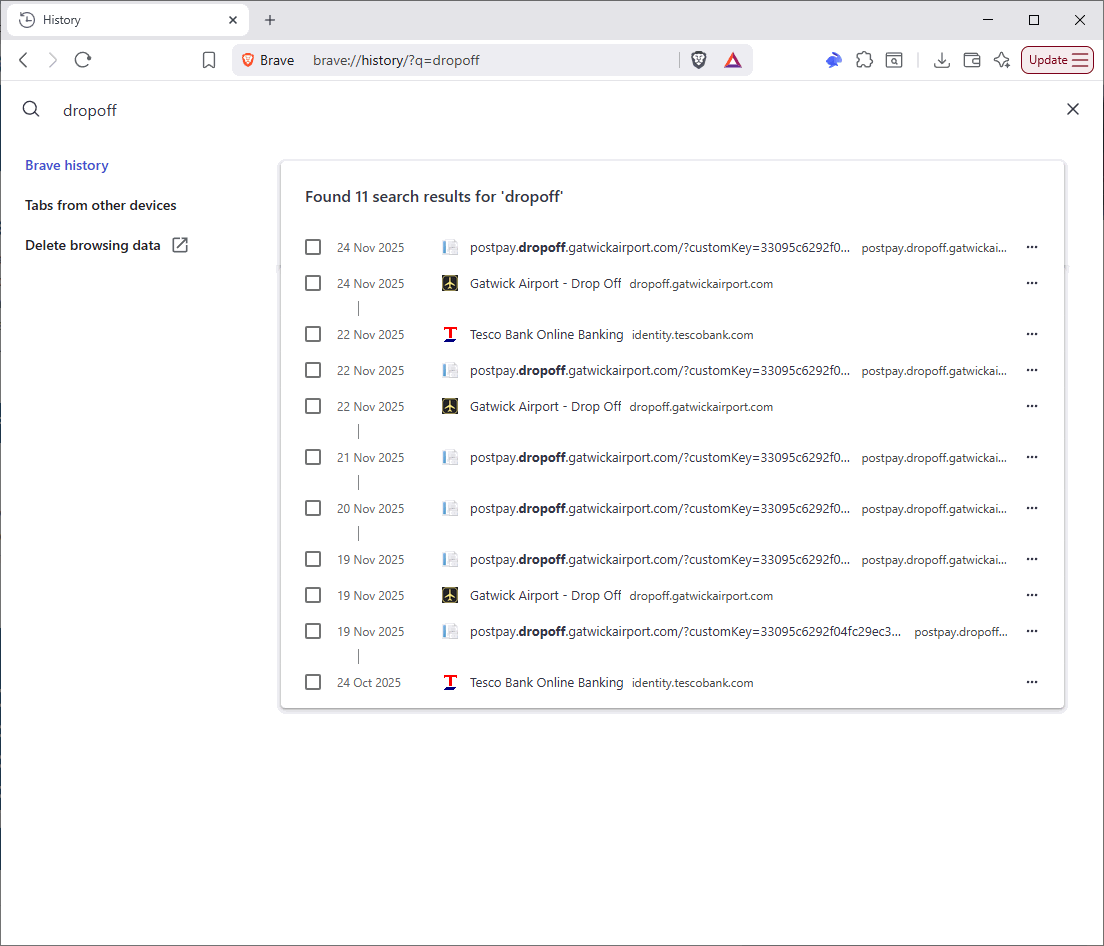Bookmark this page using the bookmark icon

click(209, 60)
